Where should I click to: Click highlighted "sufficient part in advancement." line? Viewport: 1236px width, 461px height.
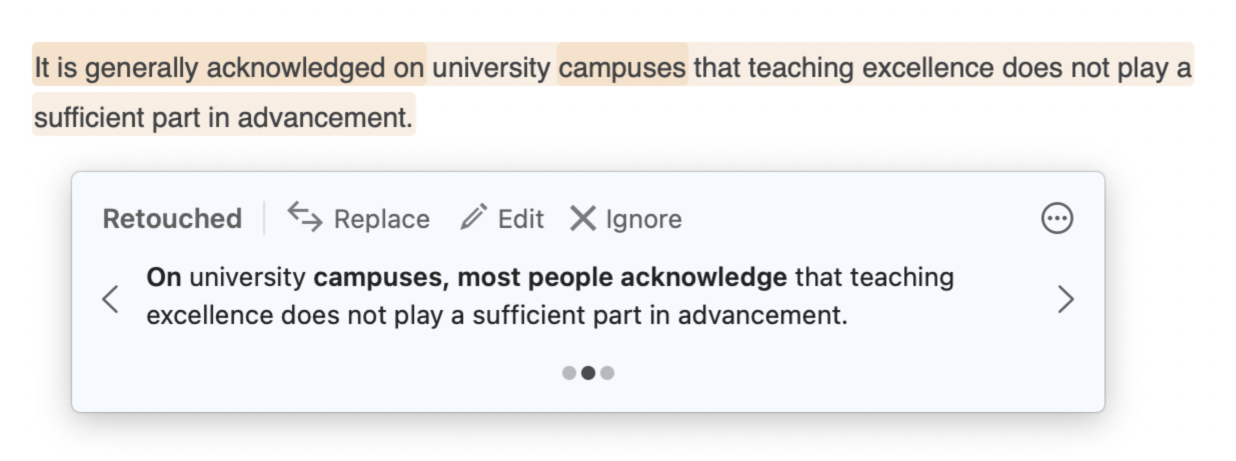[223, 118]
